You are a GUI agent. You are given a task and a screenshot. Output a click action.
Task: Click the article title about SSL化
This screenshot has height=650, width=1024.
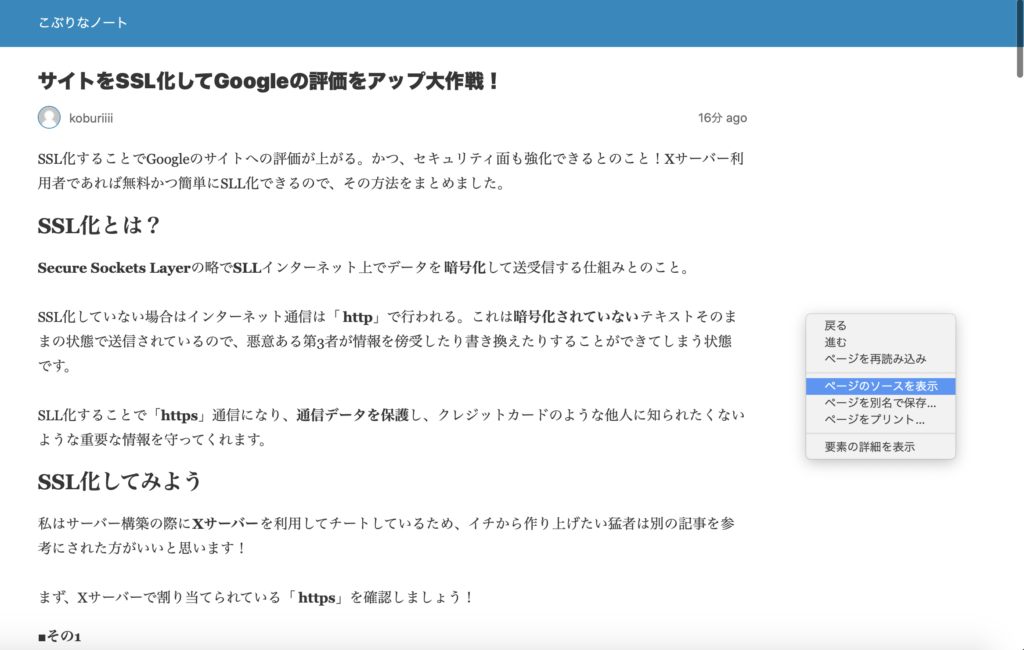[x=268, y=81]
